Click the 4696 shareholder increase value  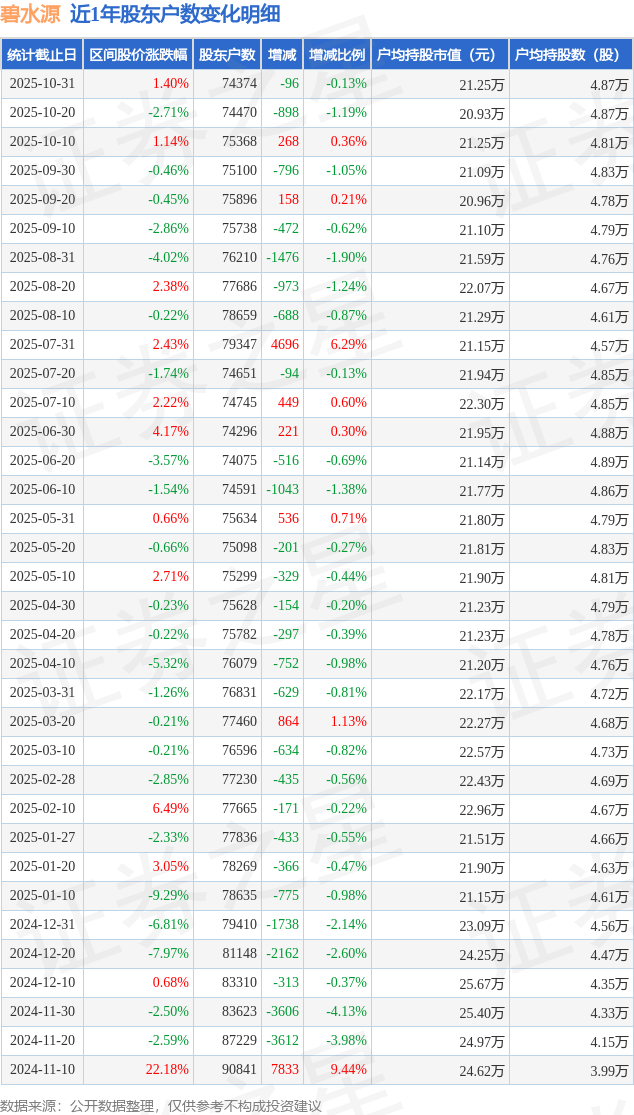[x=284, y=345]
